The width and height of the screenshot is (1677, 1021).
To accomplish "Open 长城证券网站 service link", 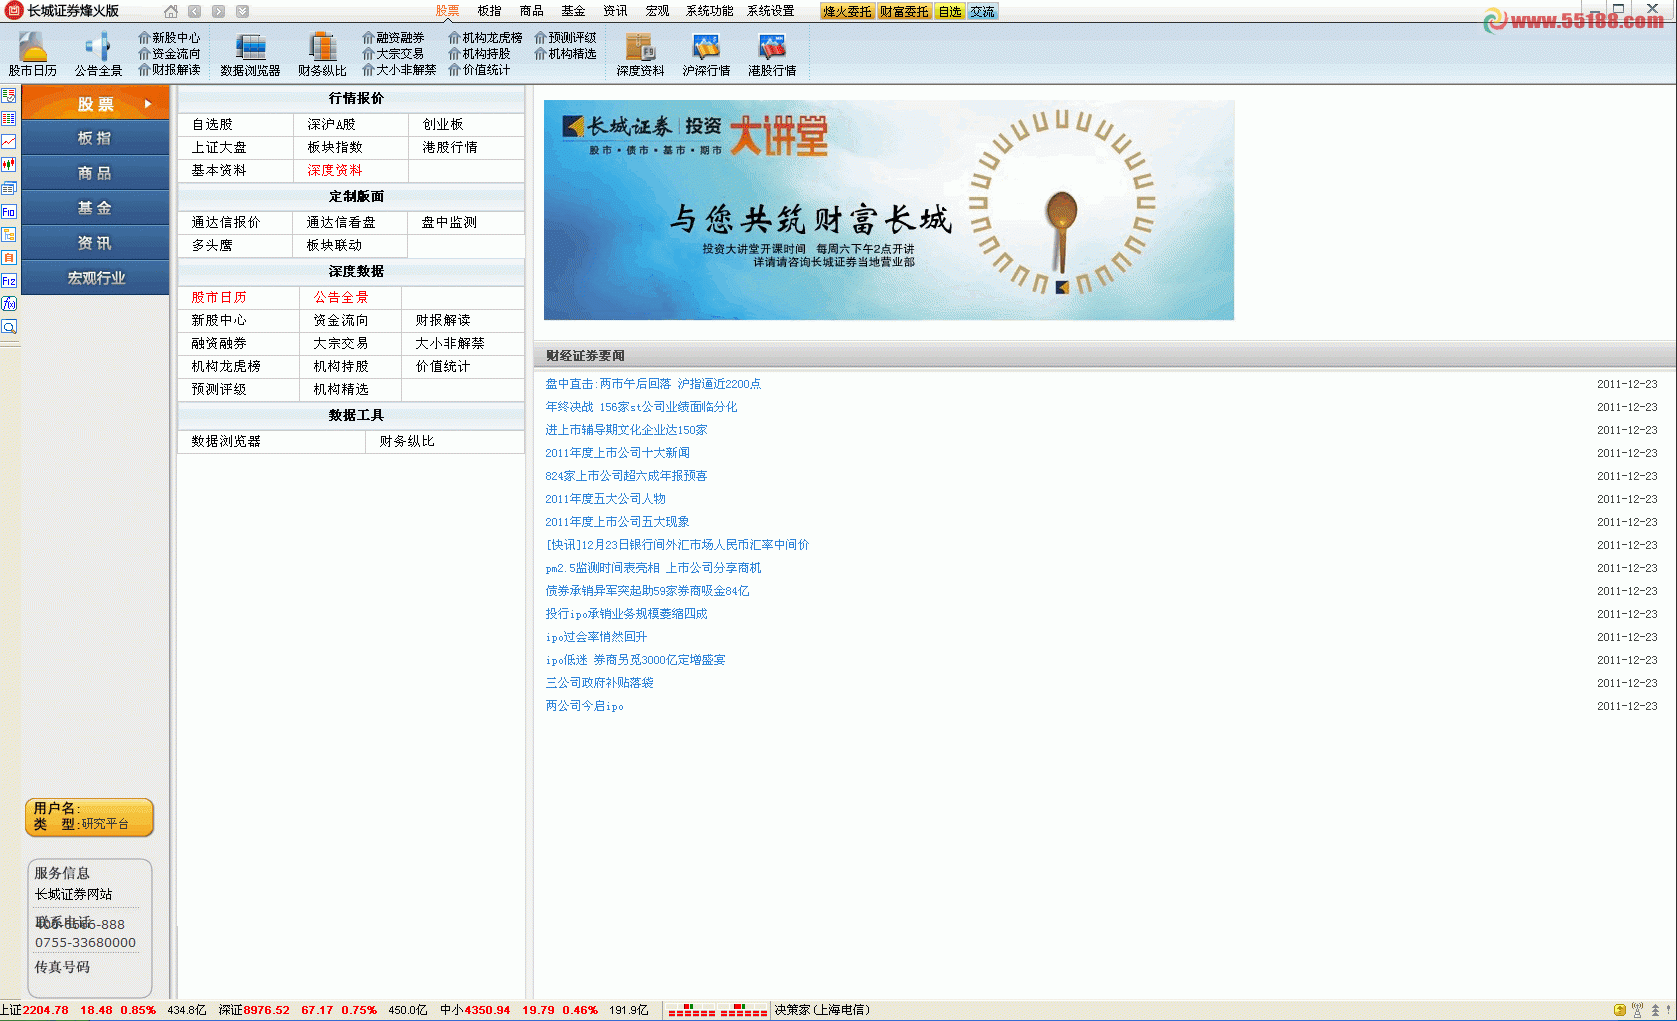I will 73,894.
